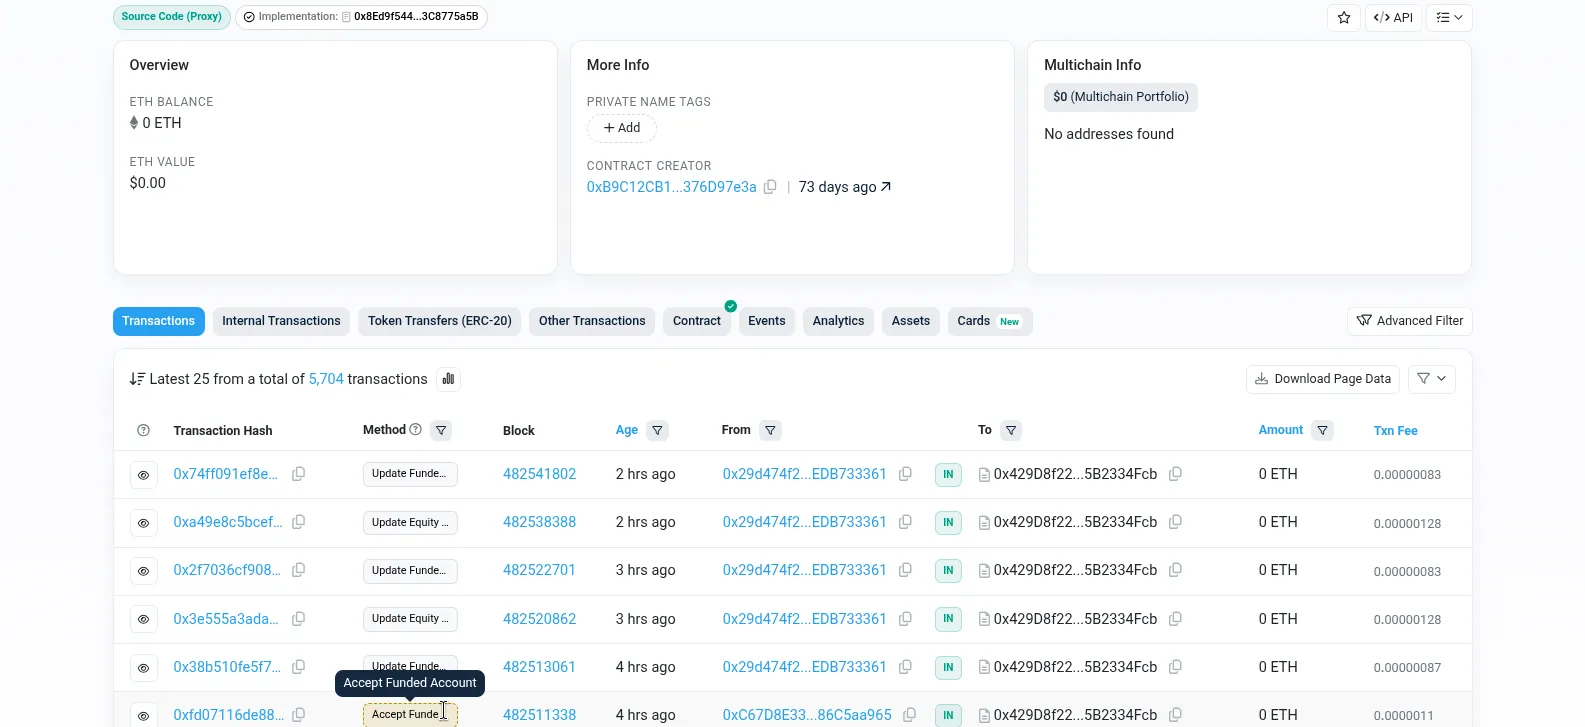Copy the transaction hash 0x38b510fe5f7
The width and height of the screenshot is (1585, 727).
click(x=298, y=667)
